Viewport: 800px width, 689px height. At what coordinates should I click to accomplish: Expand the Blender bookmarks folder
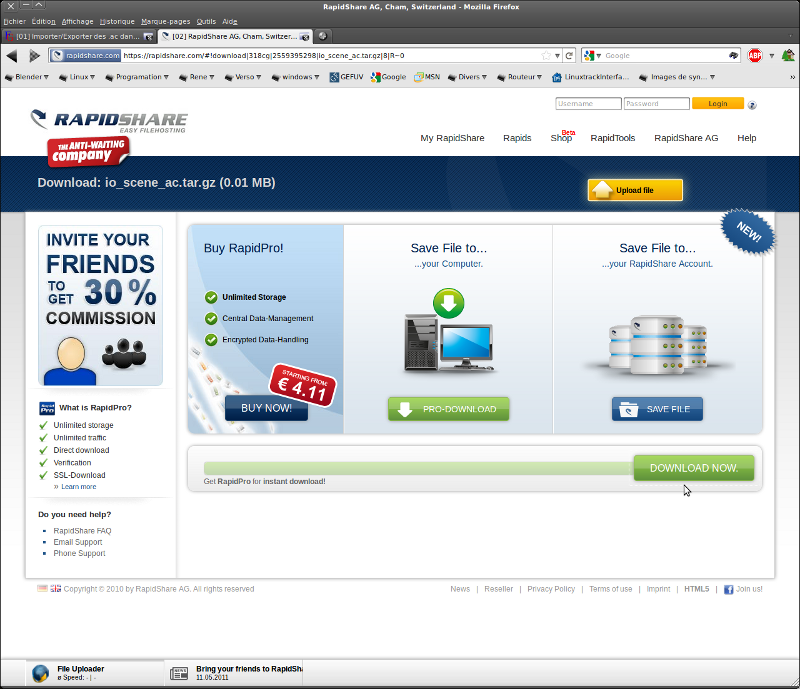coord(27,77)
